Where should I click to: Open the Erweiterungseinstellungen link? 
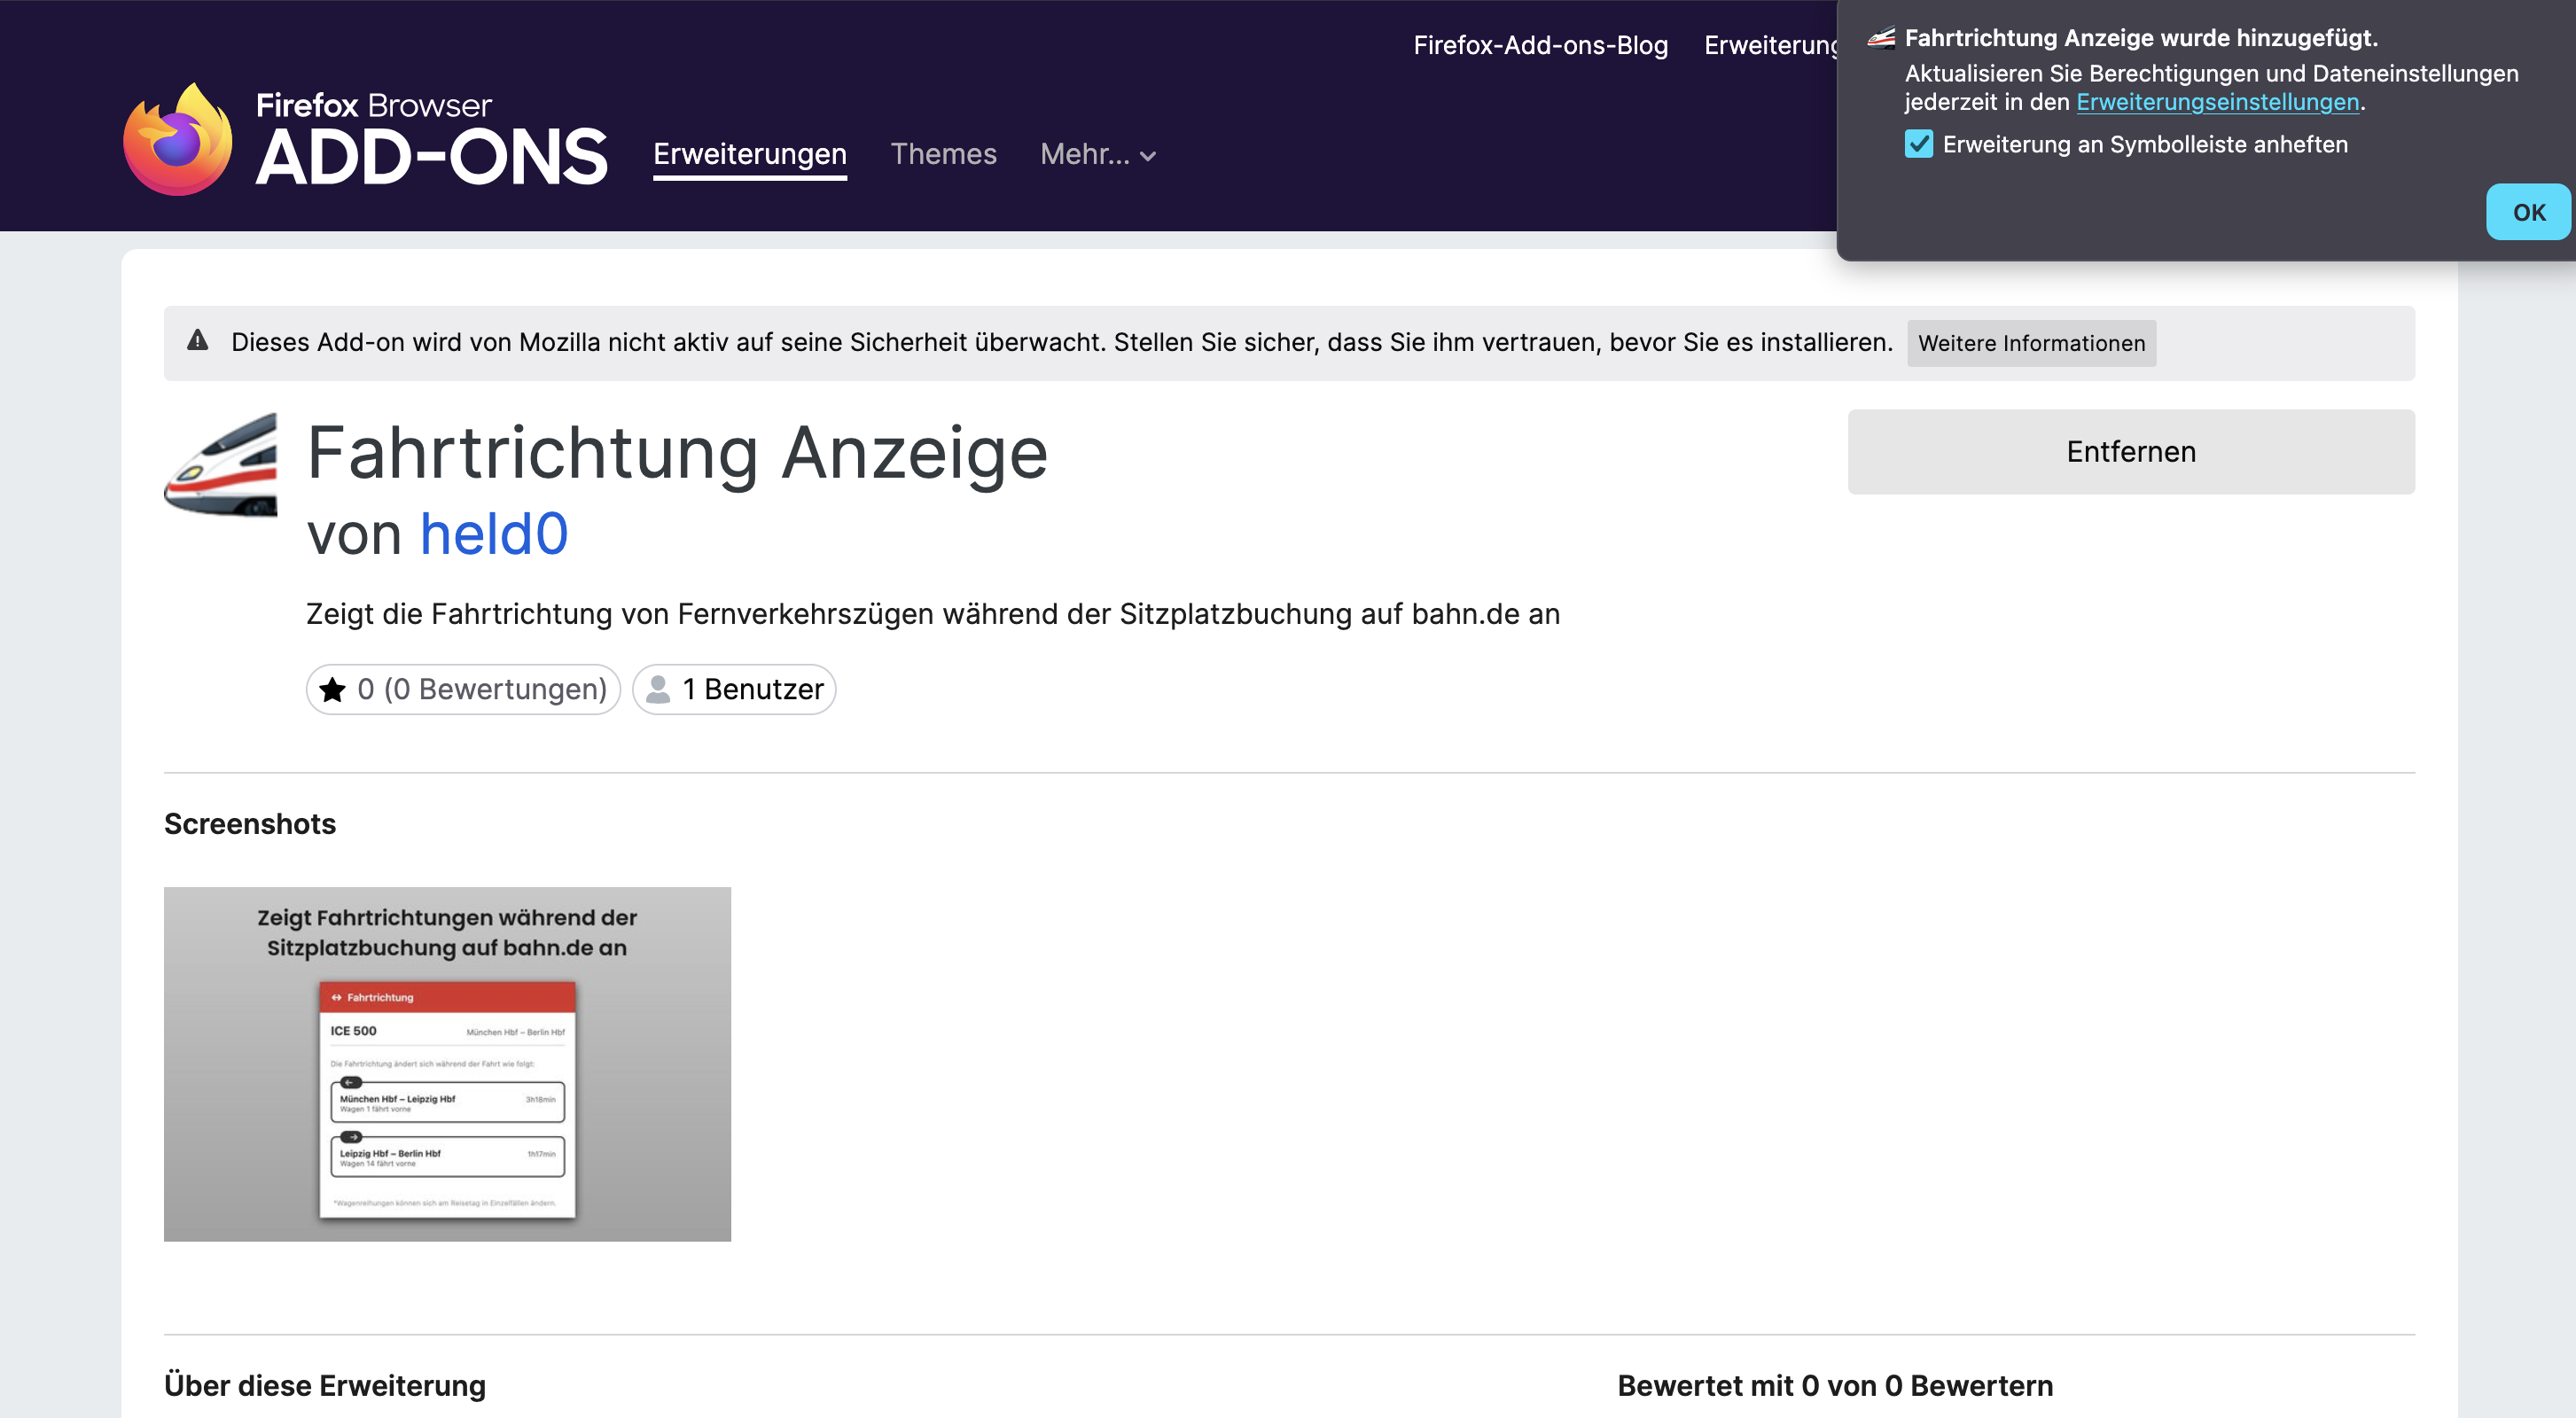pyautogui.click(x=2217, y=102)
